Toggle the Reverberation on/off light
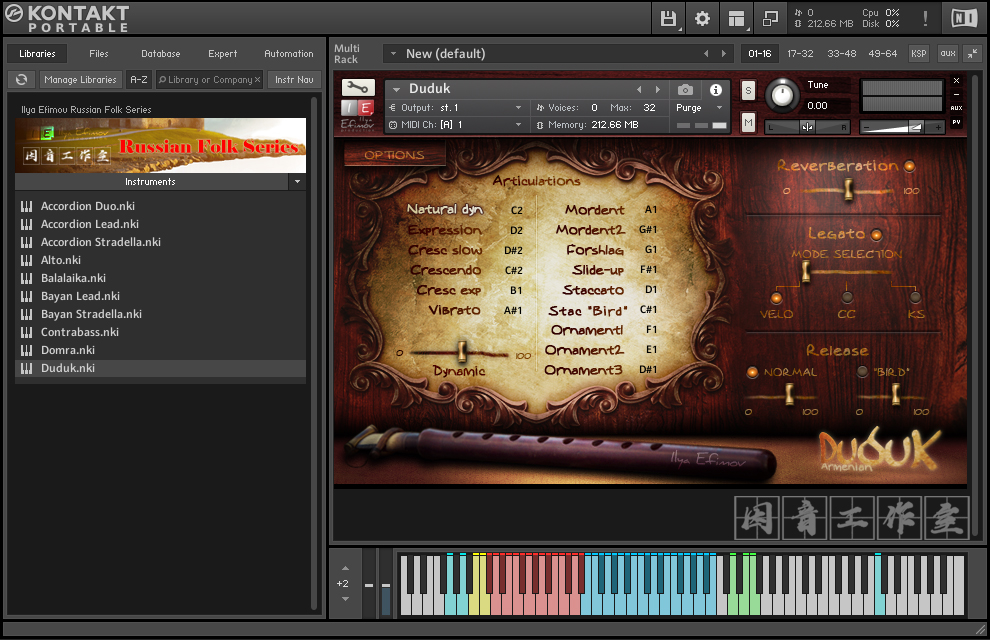This screenshot has width=990, height=640. (x=909, y=166)
